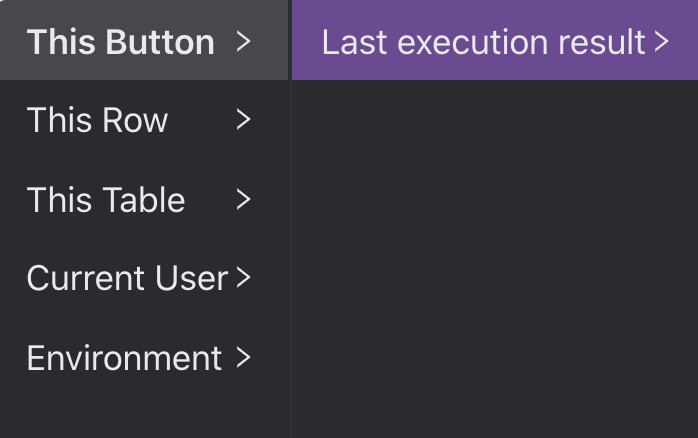Click the blank space below Environment
The image size is (698, 438).
pos(140,410)
